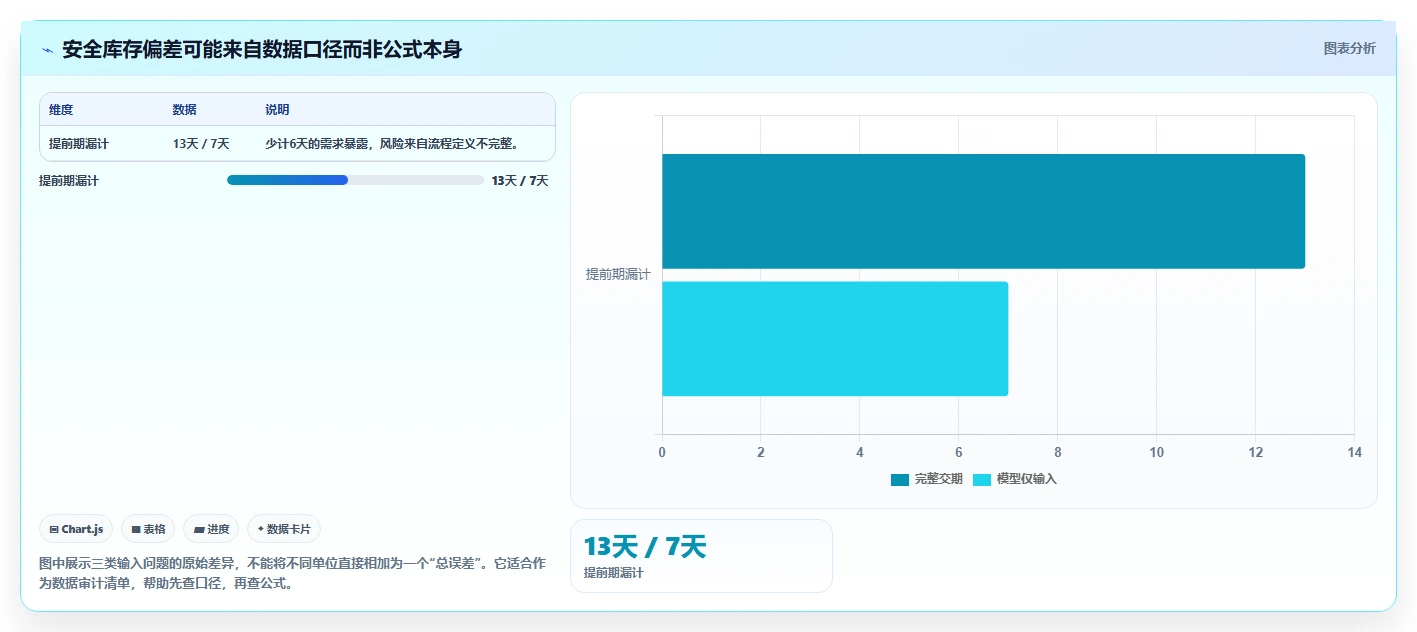Select the 进度 tag chip
Screen dimensions: 1417x632
[x=211, y=529]
